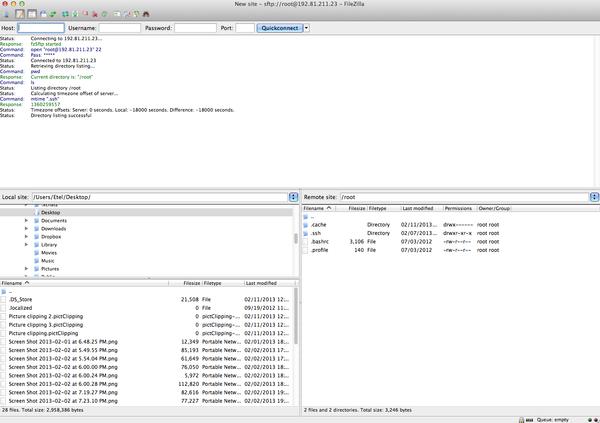Sort remote files by Permissions column
Image resolution: width=600 pixels, height=423 pixels.
tap(458, 208)
